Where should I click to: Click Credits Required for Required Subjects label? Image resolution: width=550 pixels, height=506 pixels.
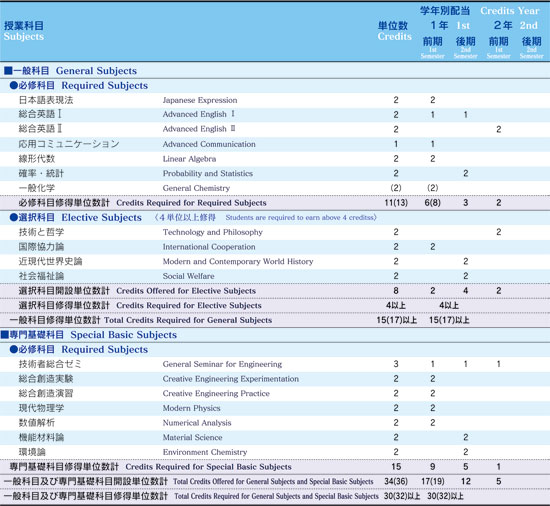click(192, 203)
